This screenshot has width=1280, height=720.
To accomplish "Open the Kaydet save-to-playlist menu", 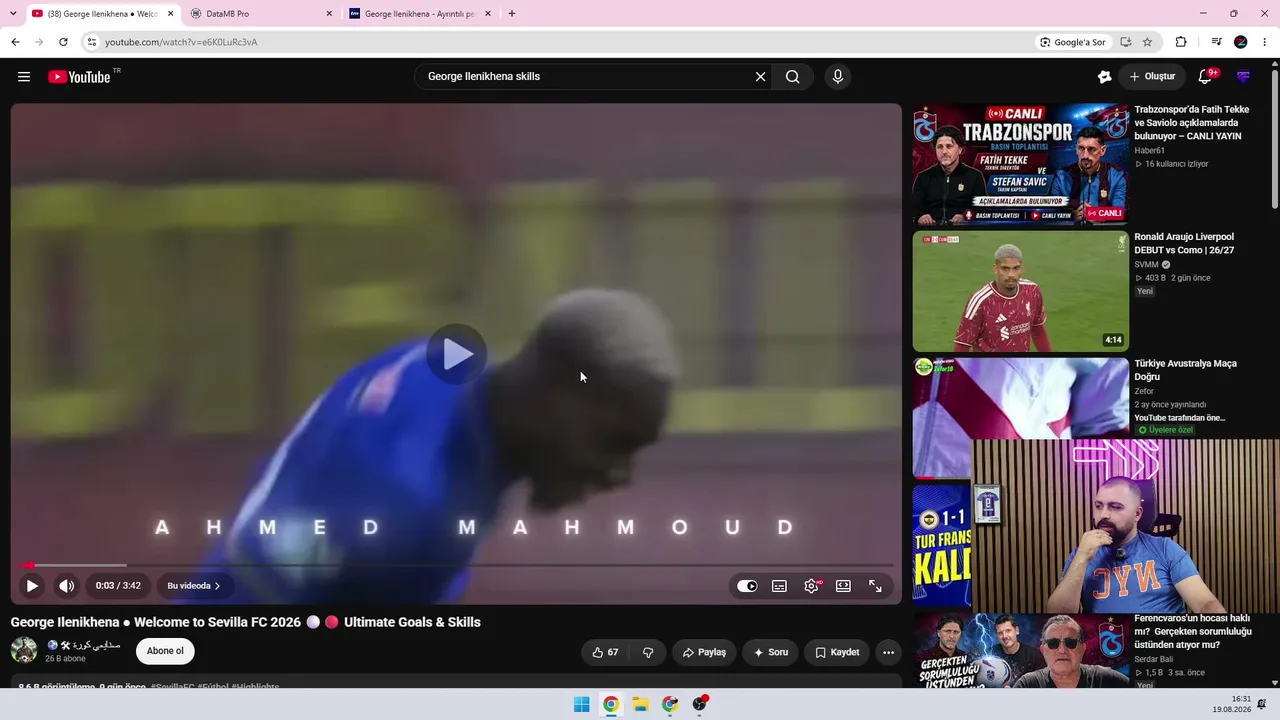I will click(837, 652).
